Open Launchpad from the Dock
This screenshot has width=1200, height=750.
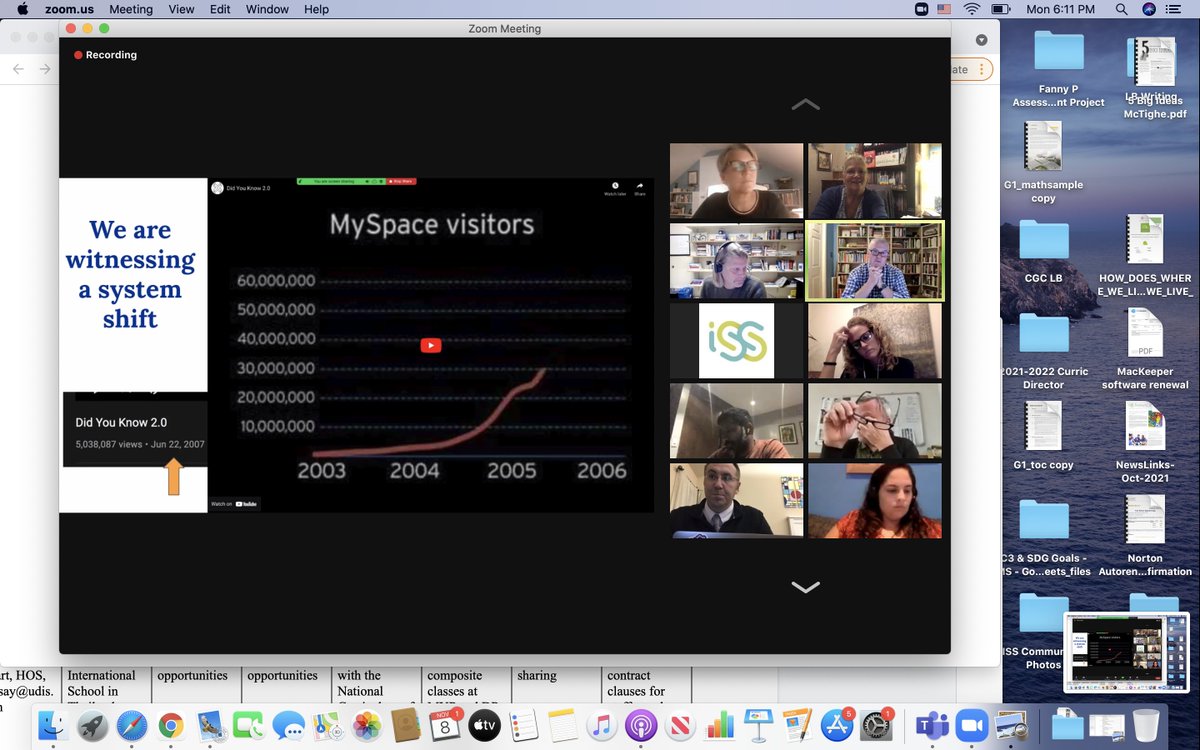coord(91,724)
